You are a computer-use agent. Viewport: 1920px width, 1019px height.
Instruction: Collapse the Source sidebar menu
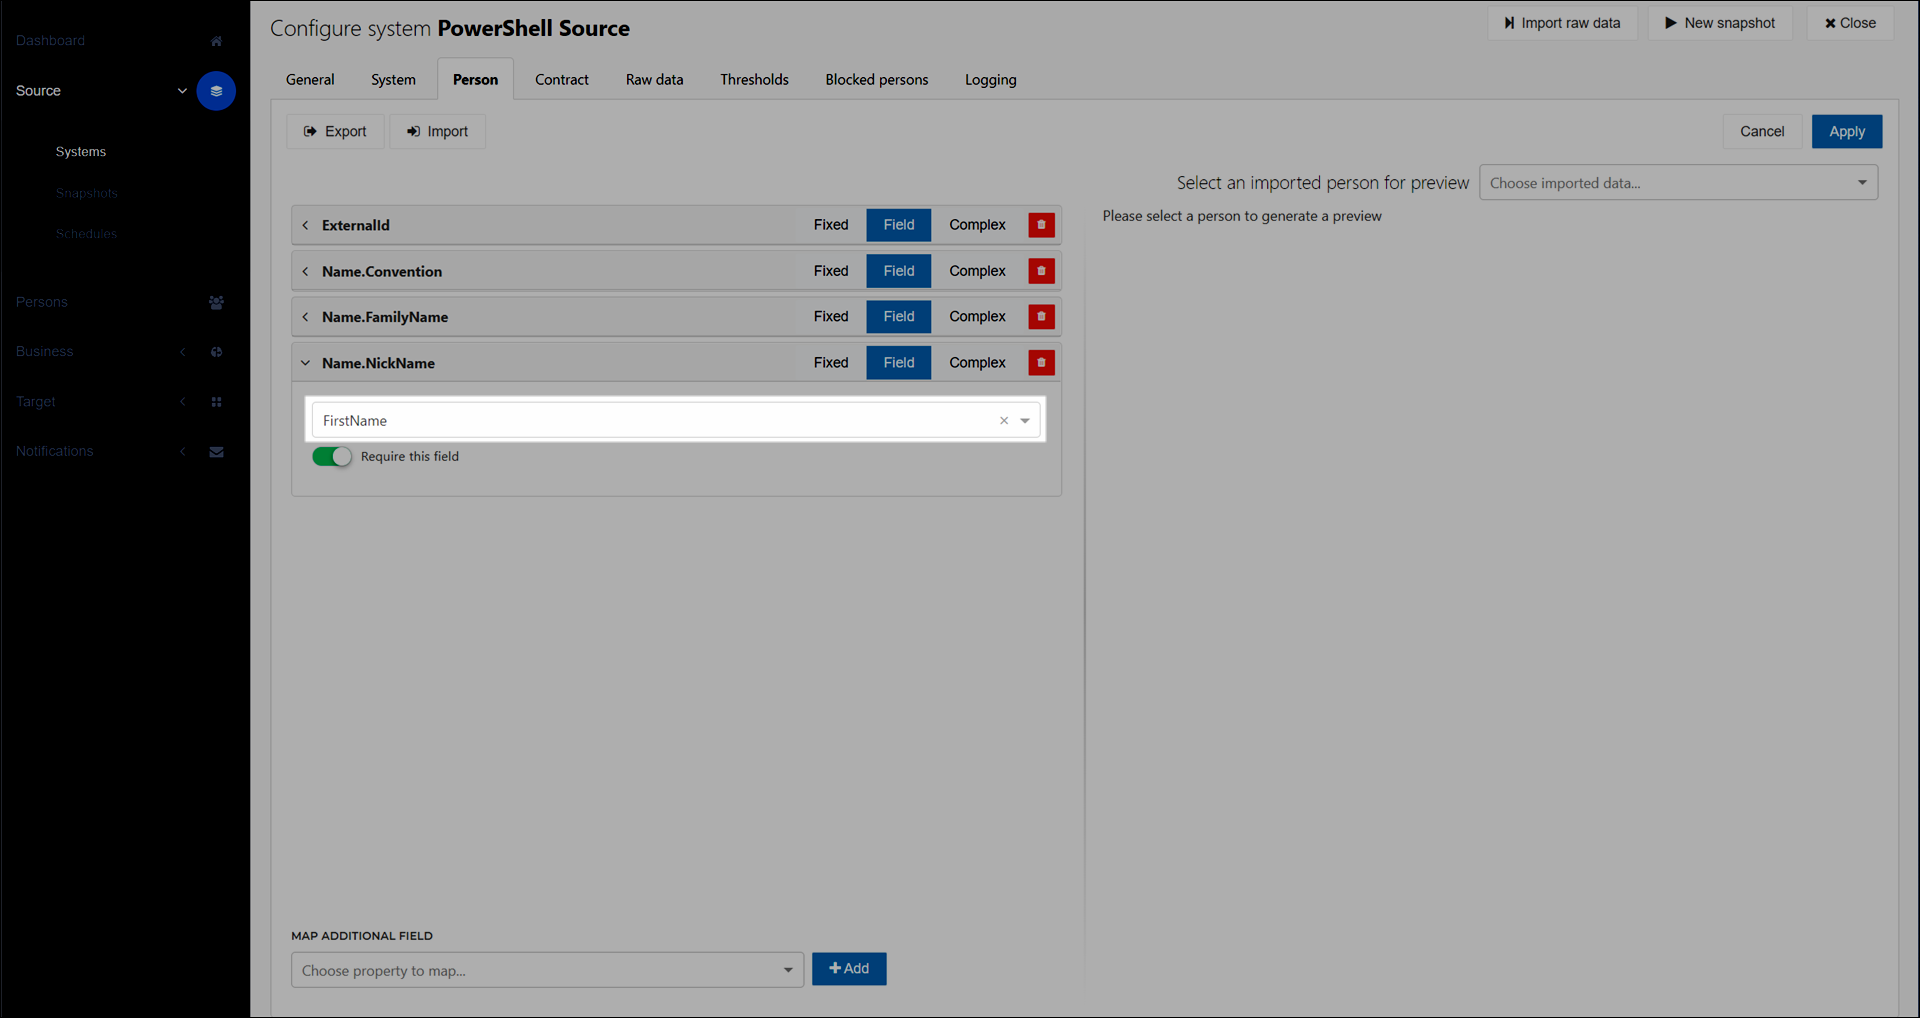coord(182,91)
